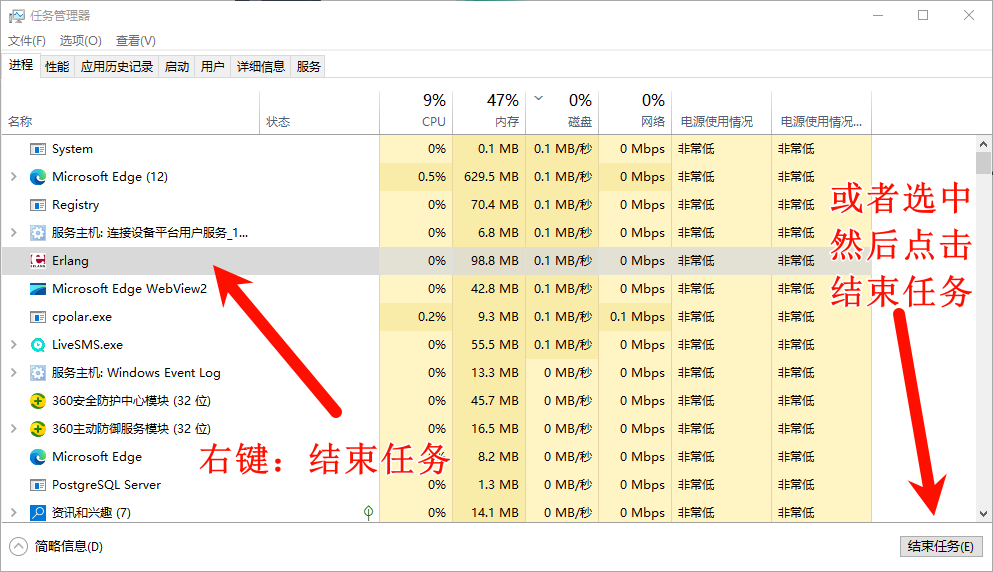Switch to the 服务 tab
This screenshot has height=572, width=993.
(308, 67)
